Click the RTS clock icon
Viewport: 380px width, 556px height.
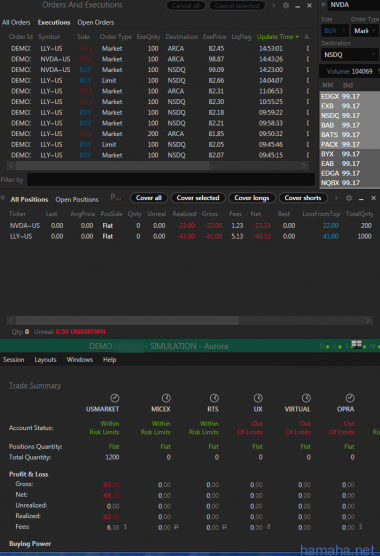[x=214, y=398]
